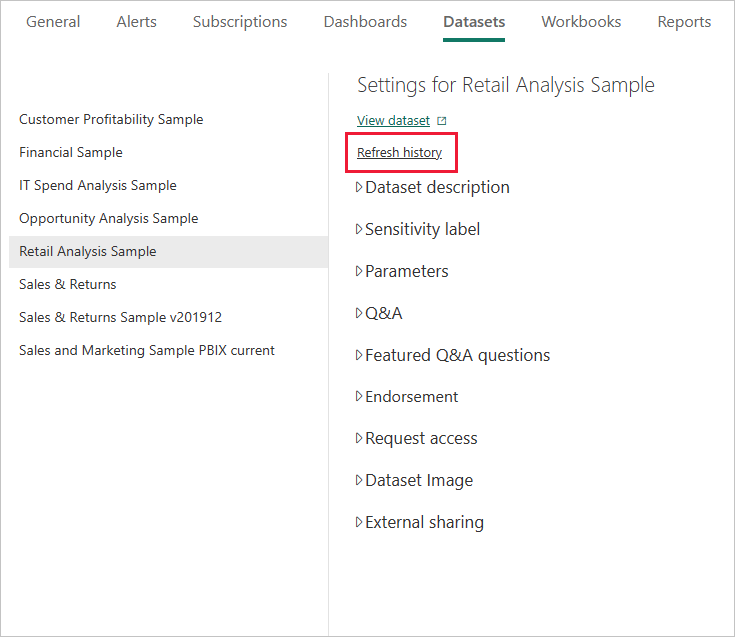The width and height of the screenshot is (735, 637).
Task: Select the Financial Sample dataset
Action: [x=71, y=152]
